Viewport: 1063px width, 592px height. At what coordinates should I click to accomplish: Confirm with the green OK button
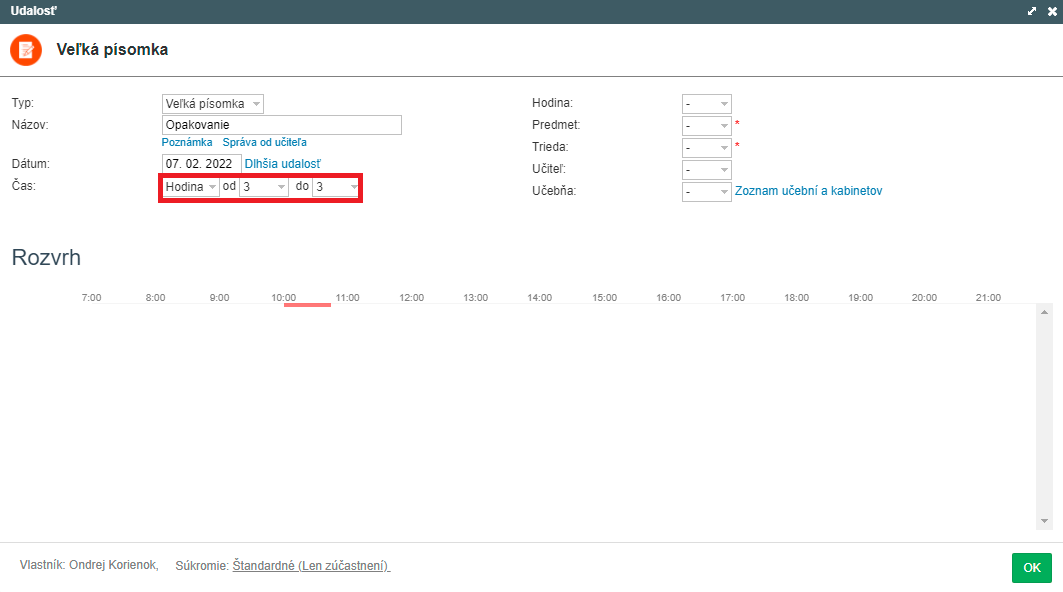coord(1032,568)
